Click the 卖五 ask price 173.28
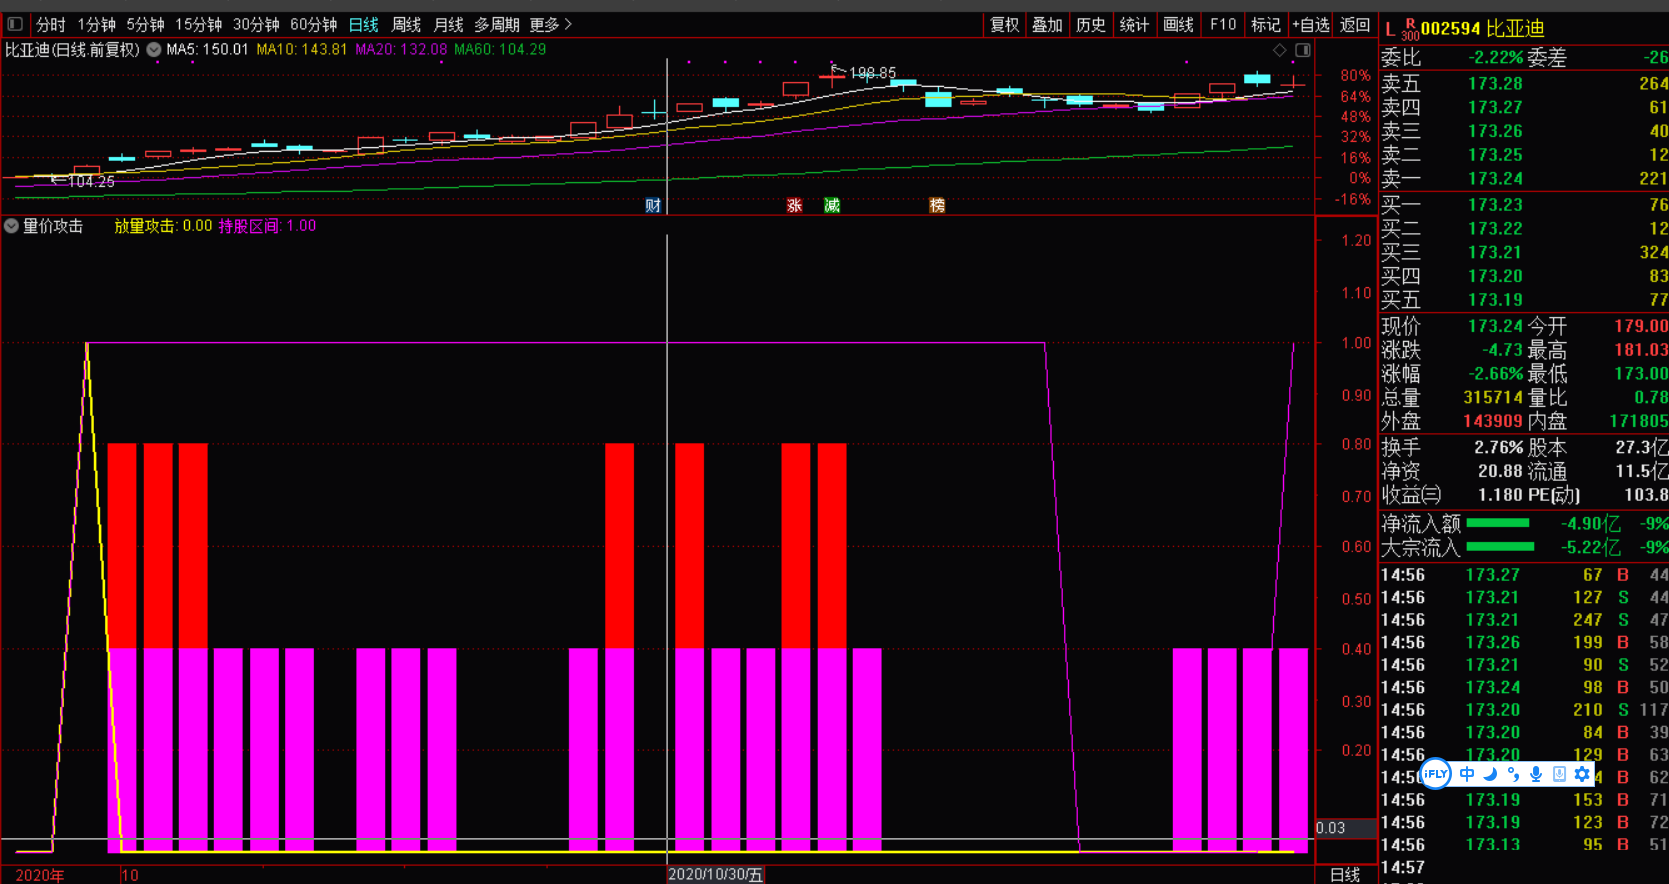This screenshot has width=1669, height=884. click(1495, 84)
